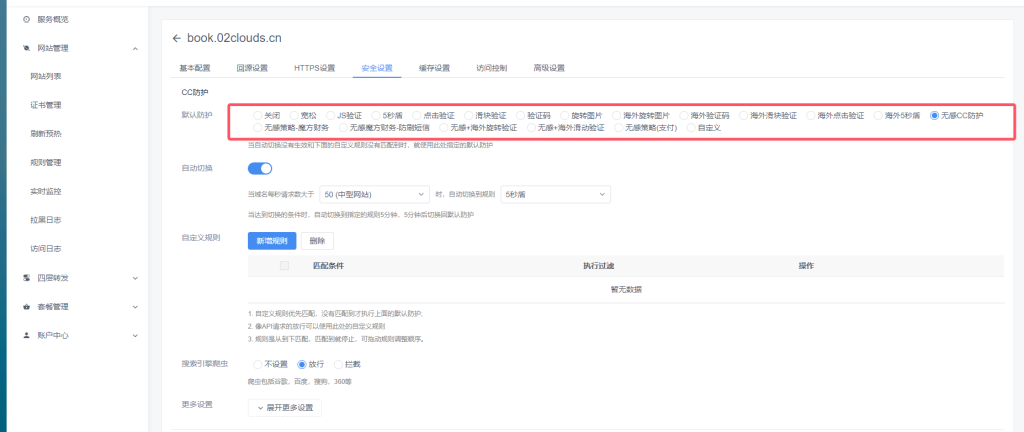
Task: Click the 删除 button
Action: point(317,241)
